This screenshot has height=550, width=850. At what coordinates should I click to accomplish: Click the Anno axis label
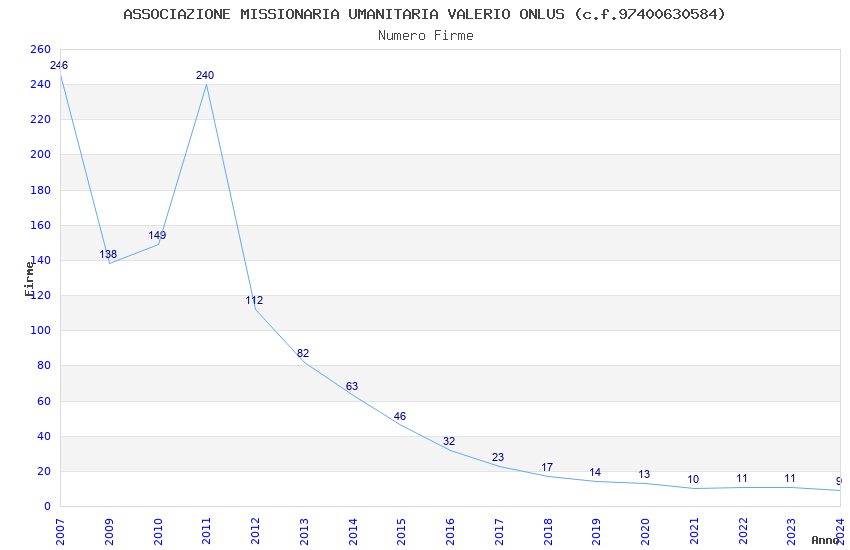(825, 540)
